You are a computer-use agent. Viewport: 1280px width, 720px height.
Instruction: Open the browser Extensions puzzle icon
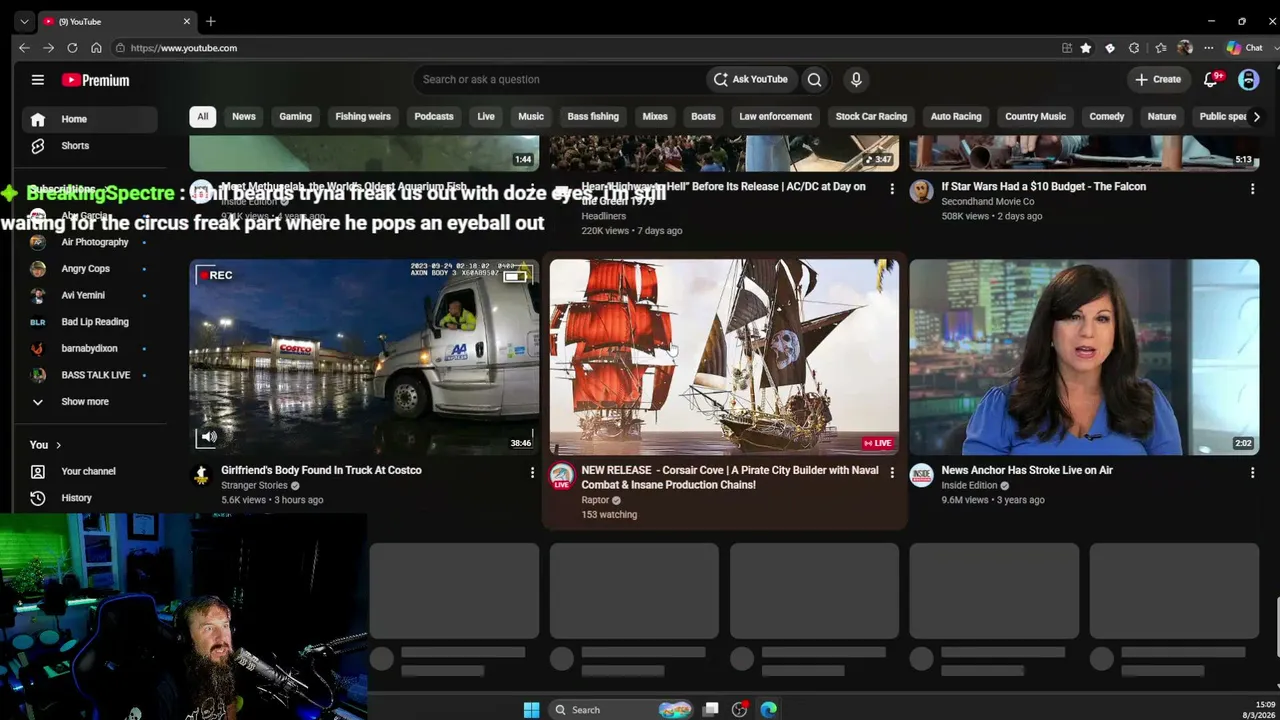coord(1133,48)
